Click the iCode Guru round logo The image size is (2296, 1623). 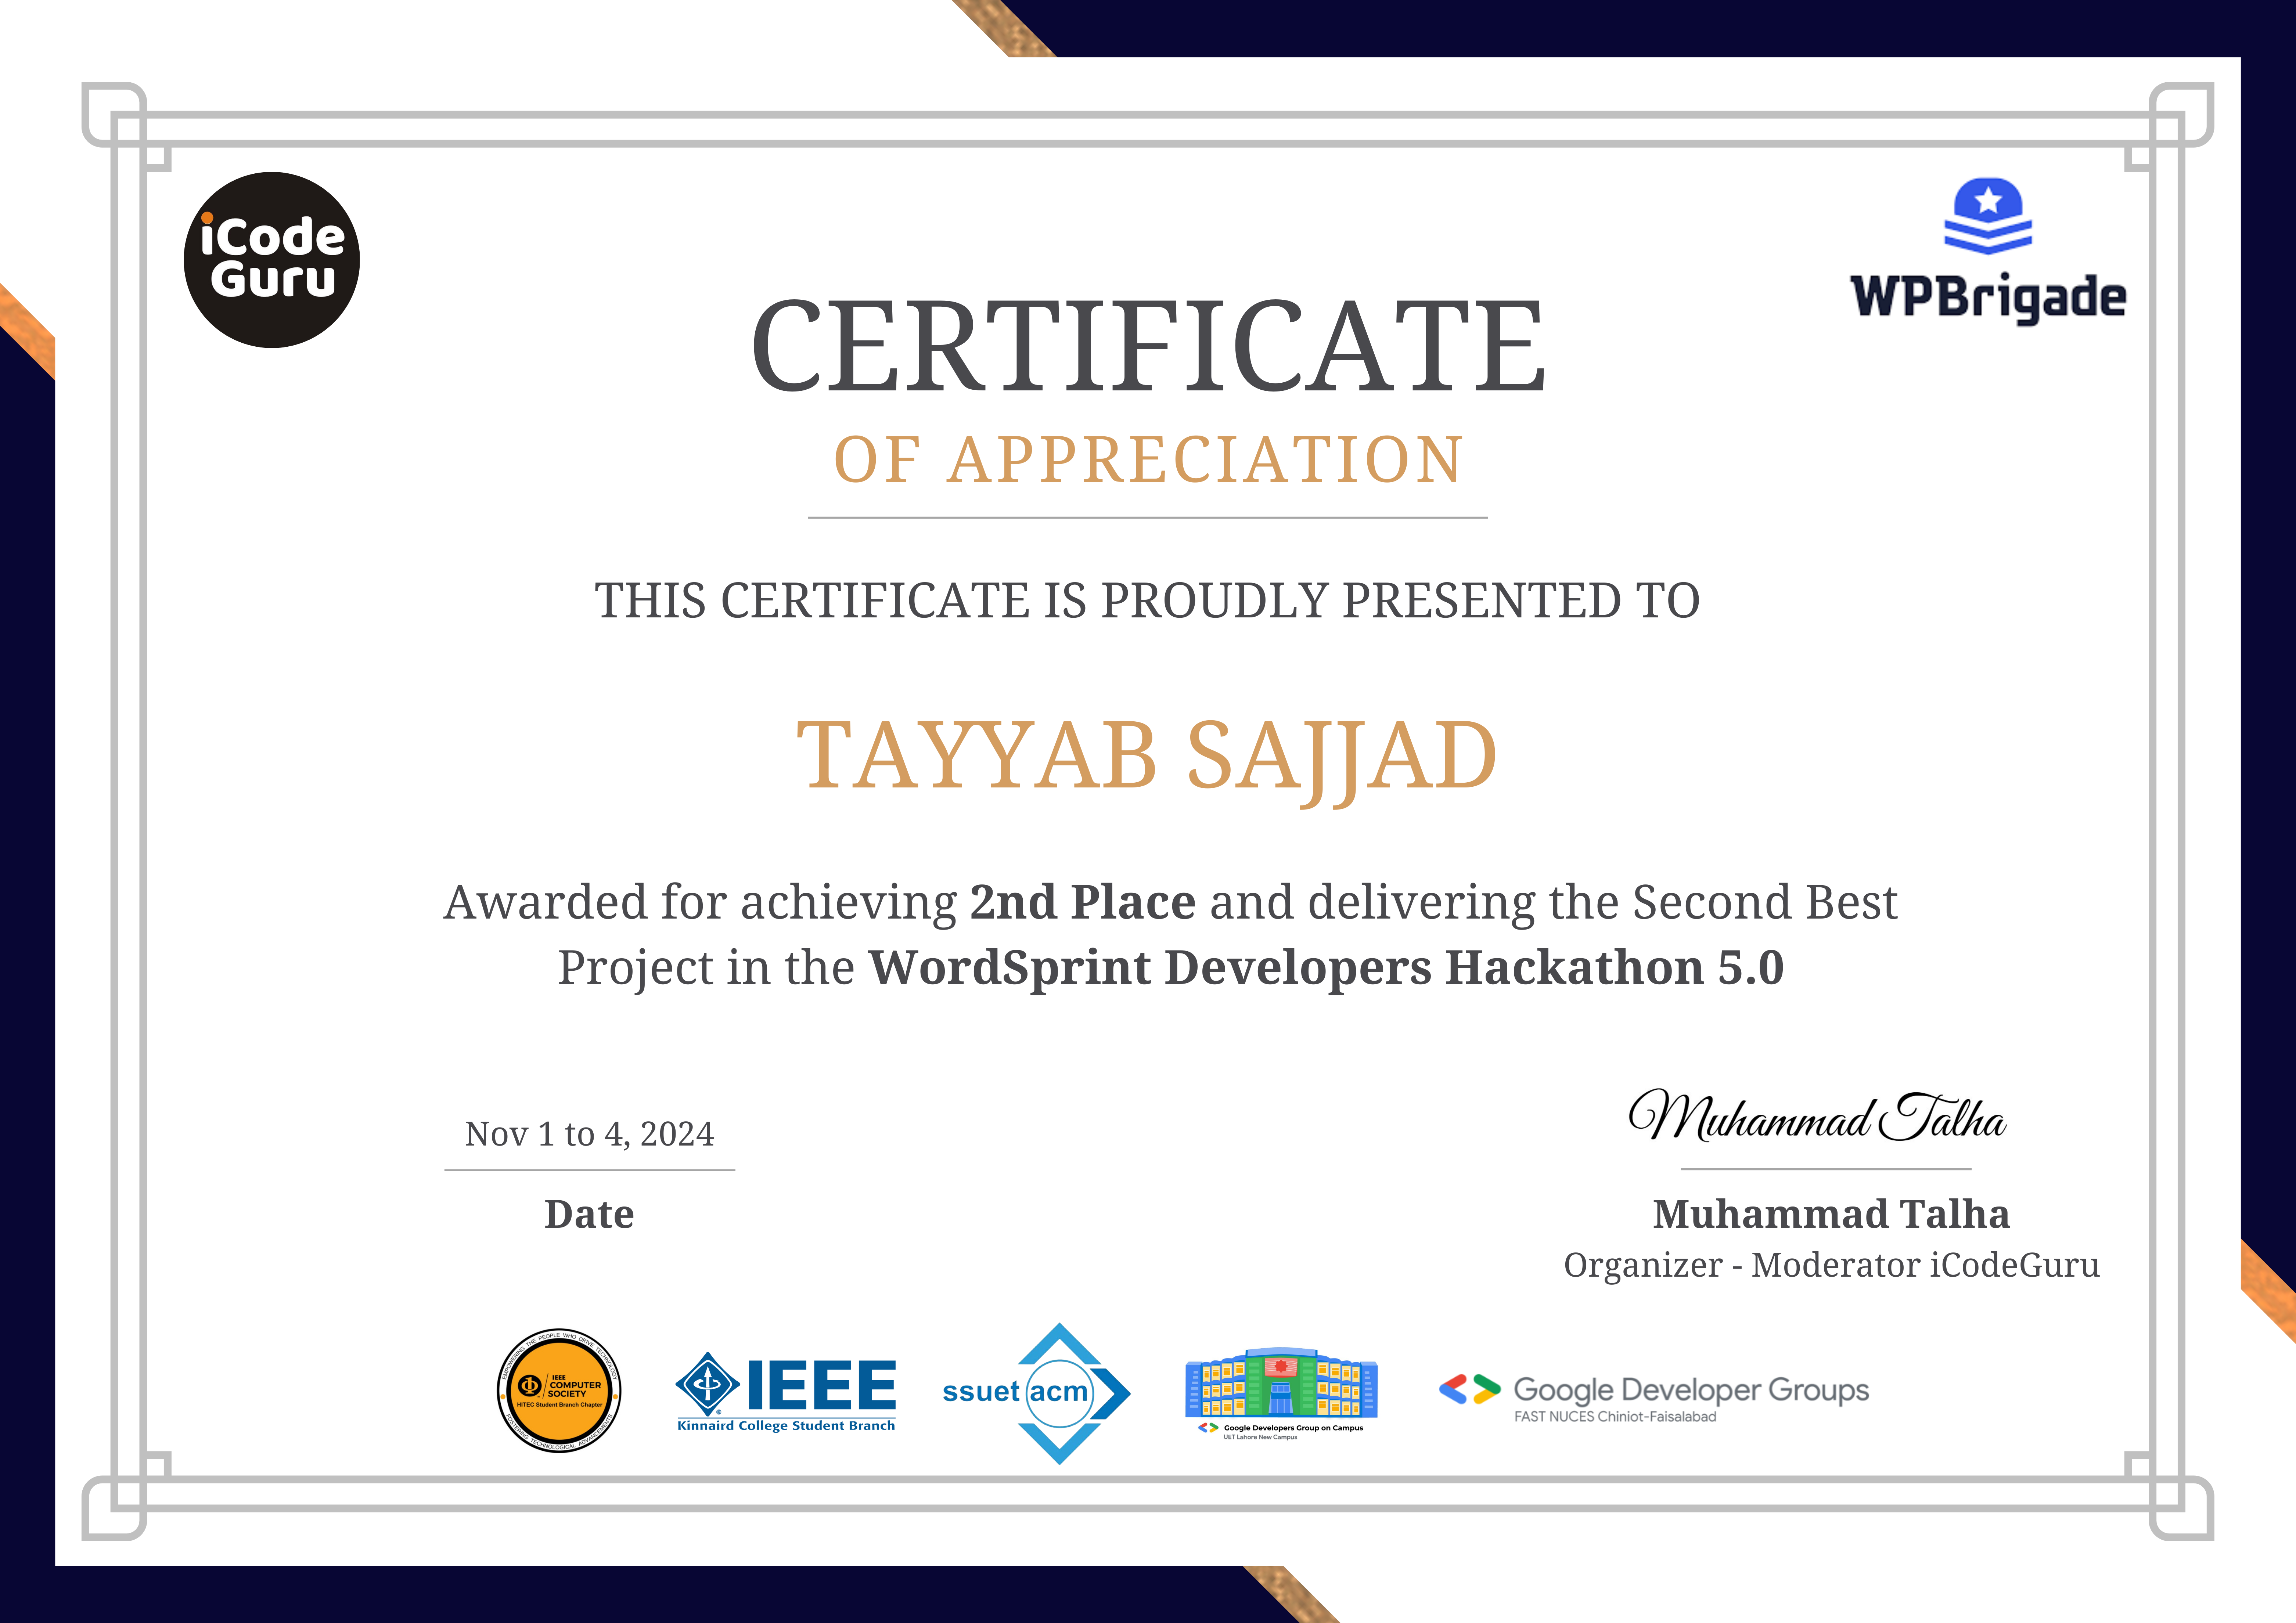(x=272, y=260)
